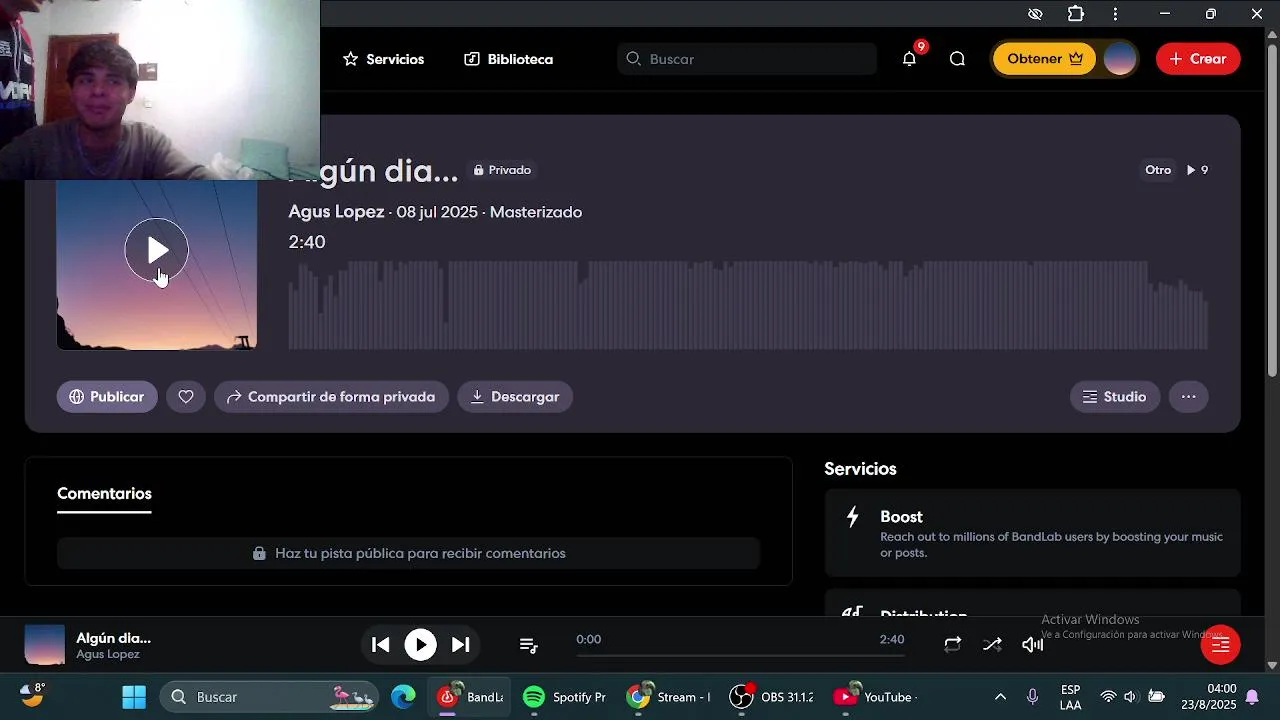Click the system volume tray icon

tap(1131, 697)
